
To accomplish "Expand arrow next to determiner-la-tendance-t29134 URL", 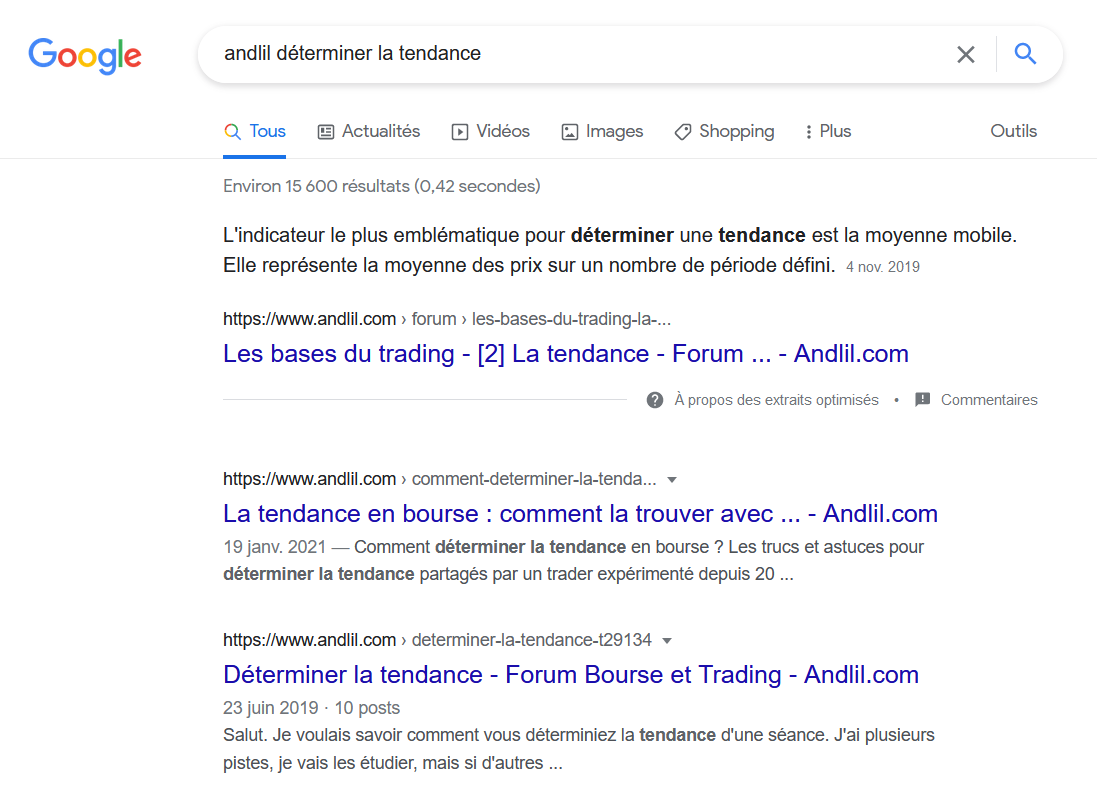I will tap(667, 640).
